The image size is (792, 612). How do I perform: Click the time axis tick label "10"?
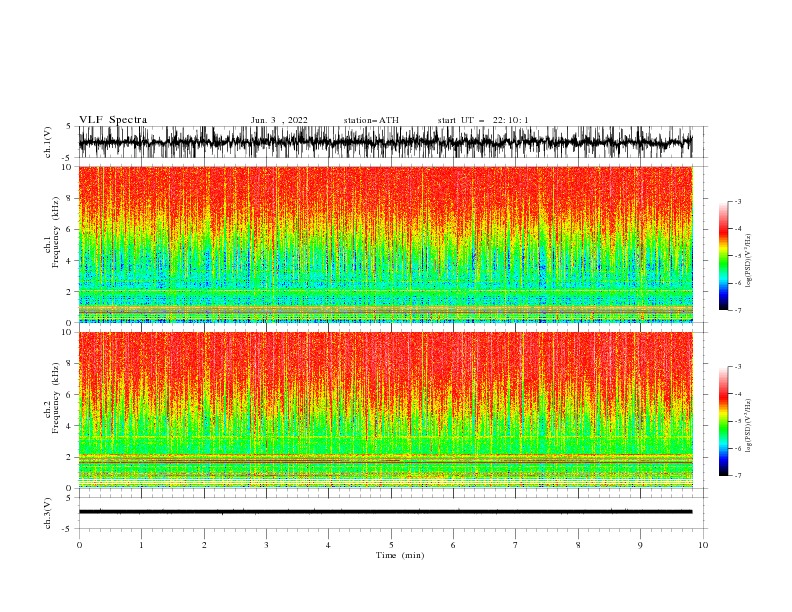tap(703, 545)
